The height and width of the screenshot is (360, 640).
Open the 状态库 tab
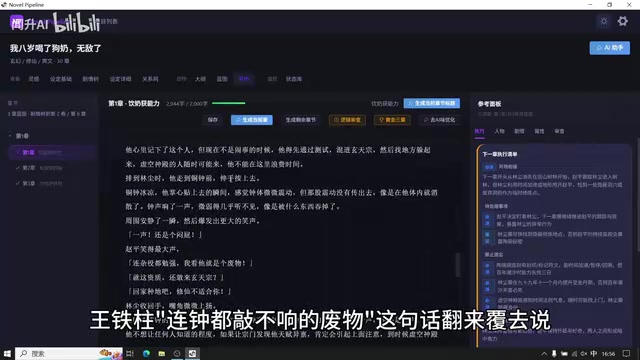point(294,79)
